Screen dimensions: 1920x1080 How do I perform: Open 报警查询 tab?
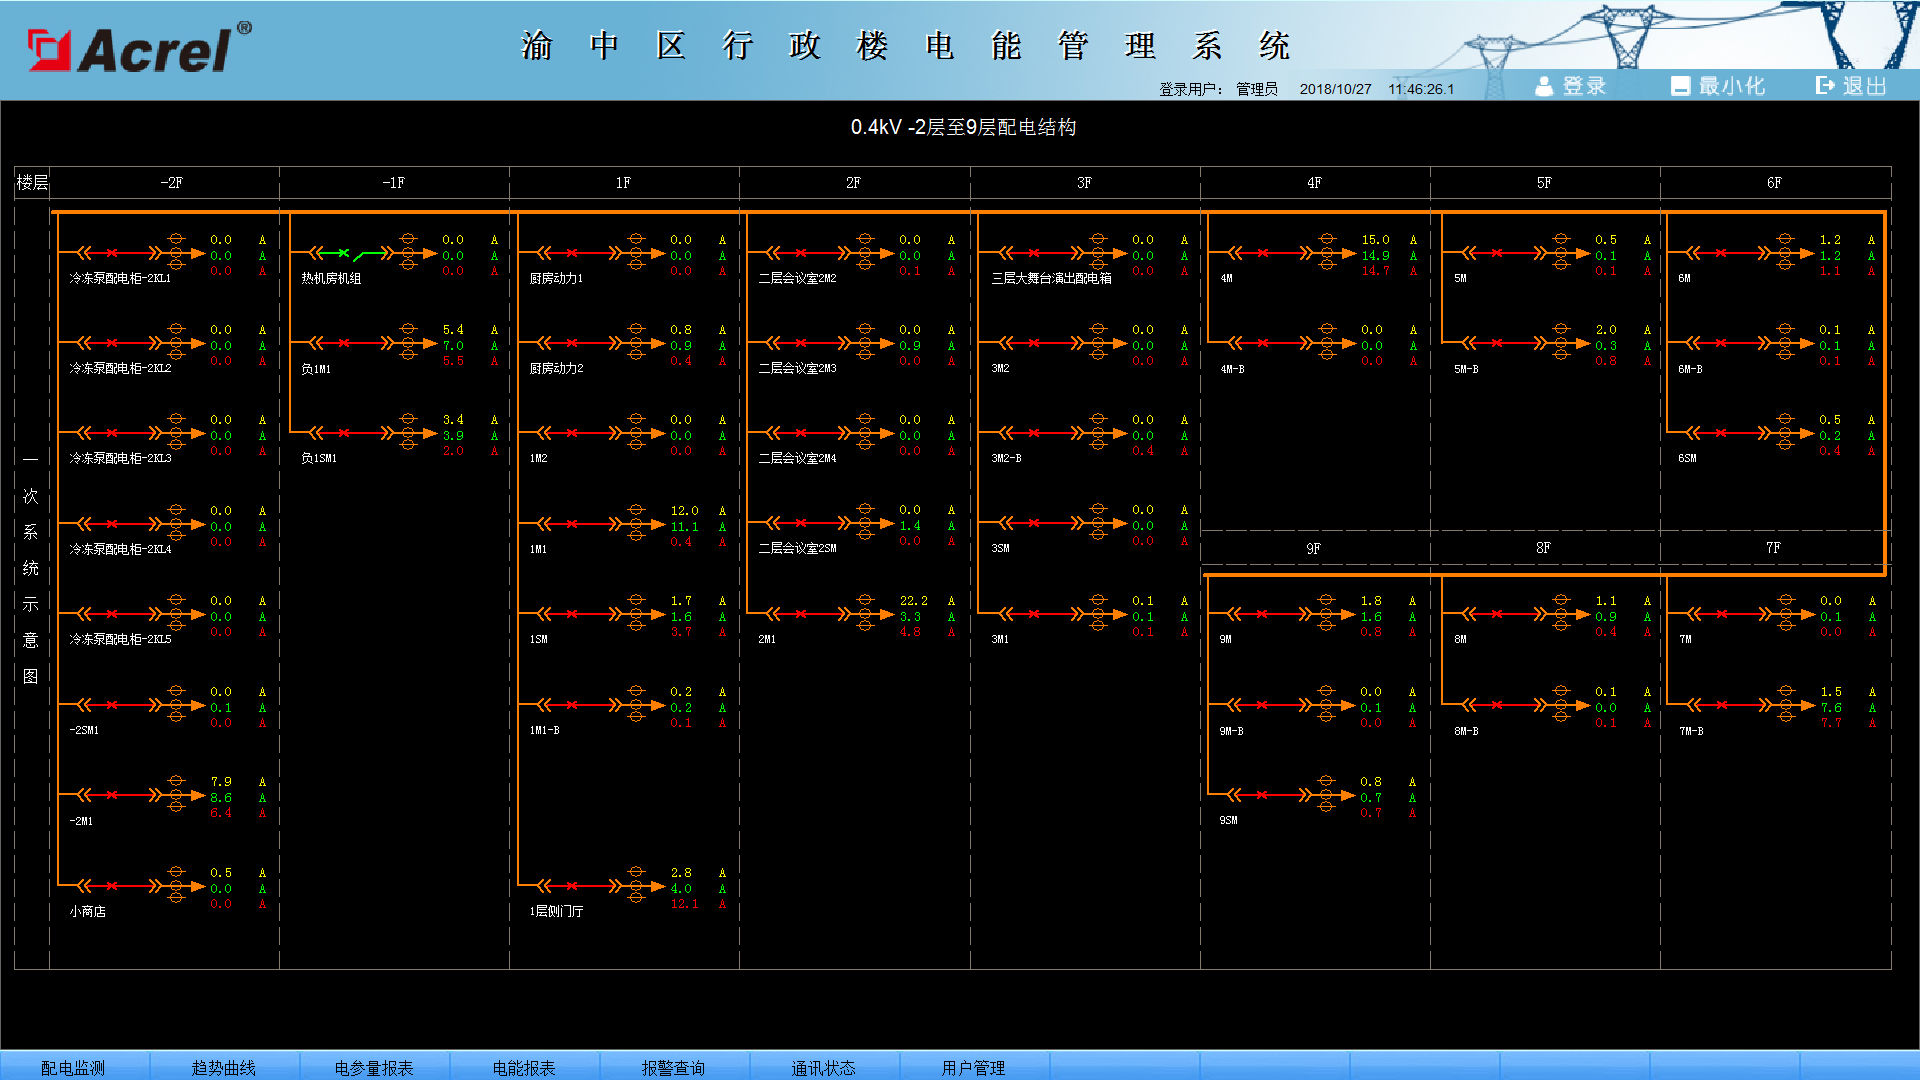tap(674, 1067)
